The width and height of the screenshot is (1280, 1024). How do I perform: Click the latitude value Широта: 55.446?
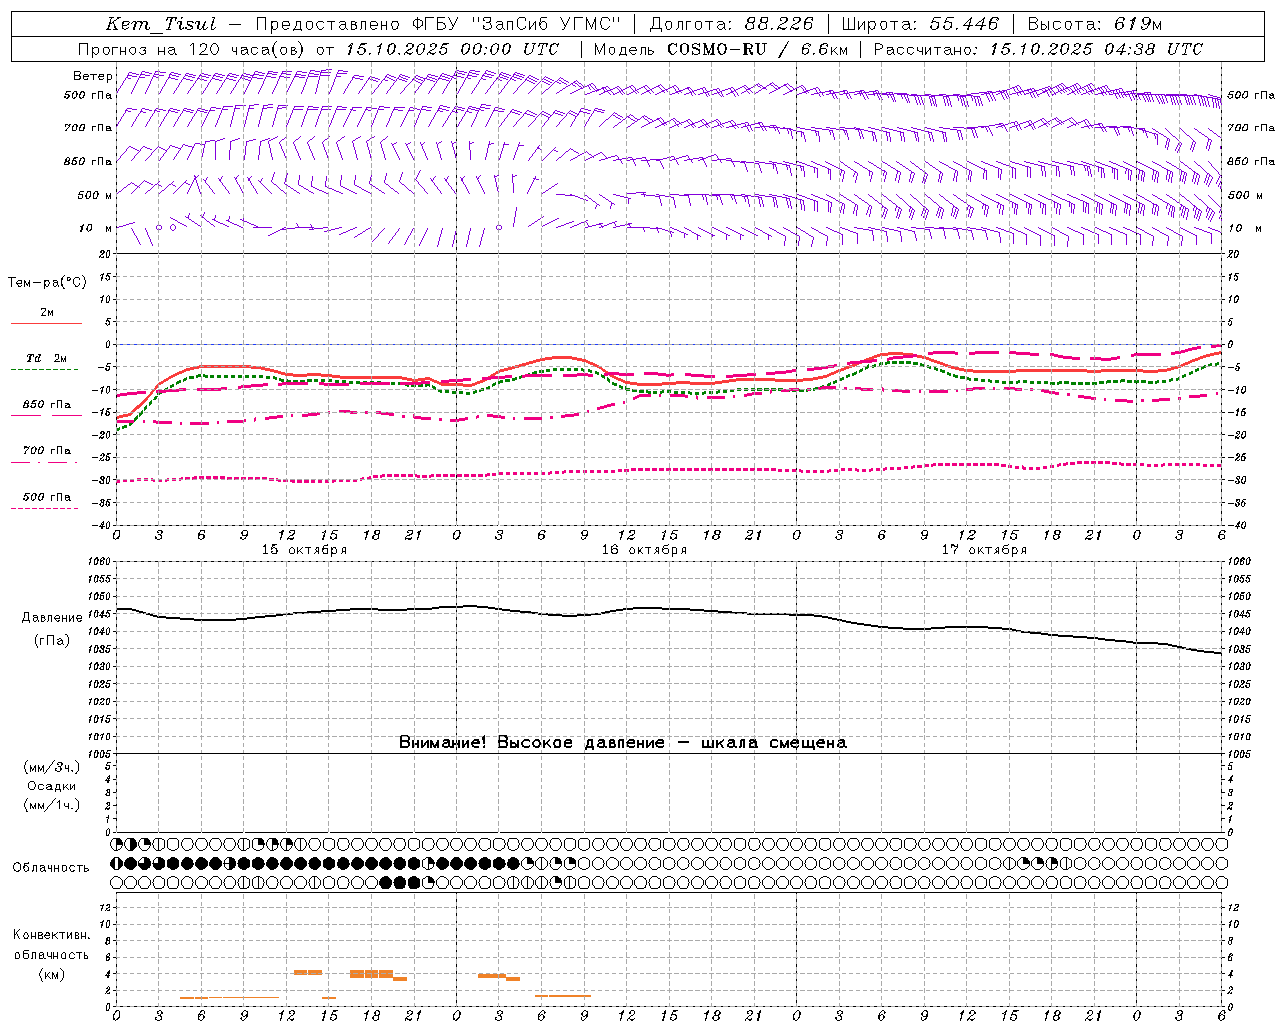920,25
